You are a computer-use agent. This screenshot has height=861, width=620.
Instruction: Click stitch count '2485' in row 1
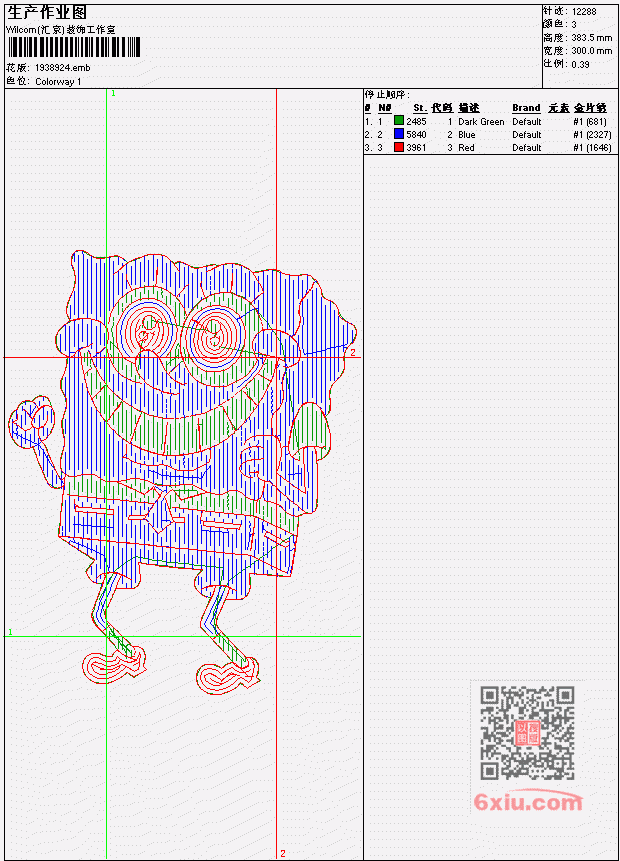pos(416,121)
